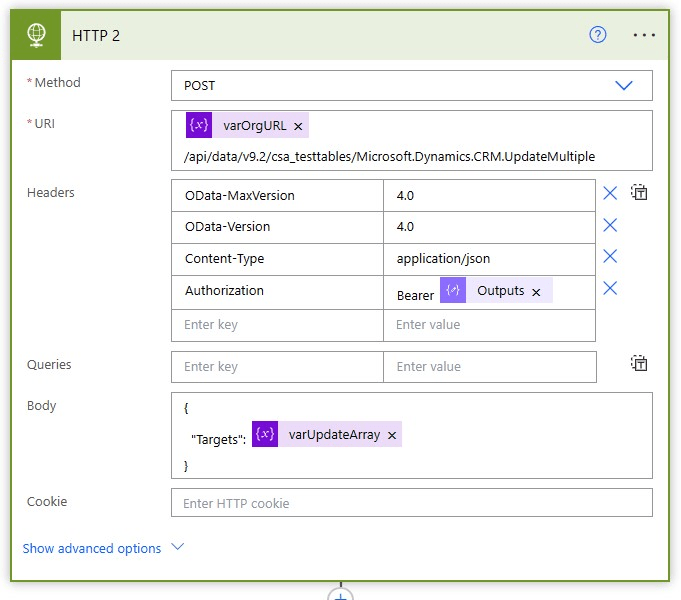Expand the Method dropdown showing POST
The image size is (681, 600).
point(623,86)
